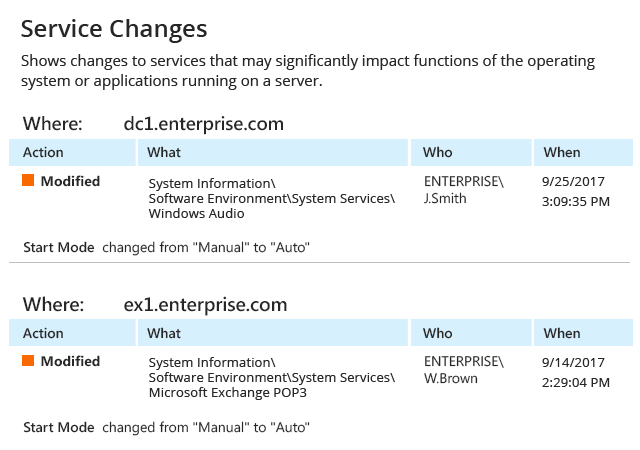Click the When header in ex1 table

click(562, 333)
